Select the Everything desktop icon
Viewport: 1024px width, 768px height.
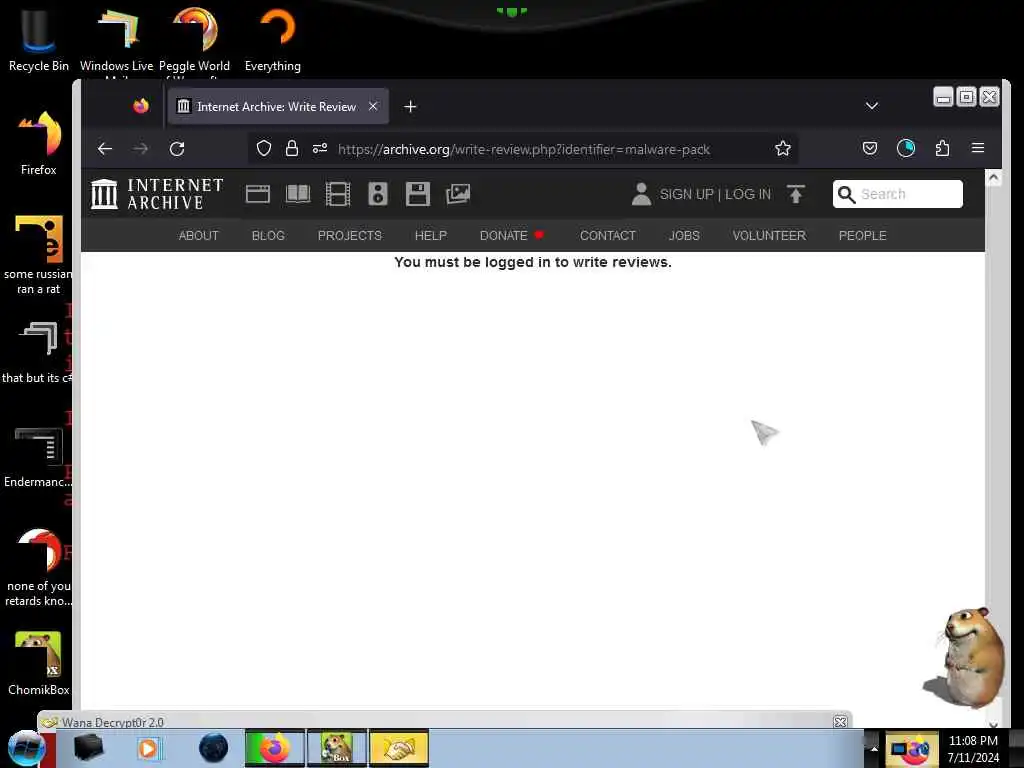click(x=273, y=38)
